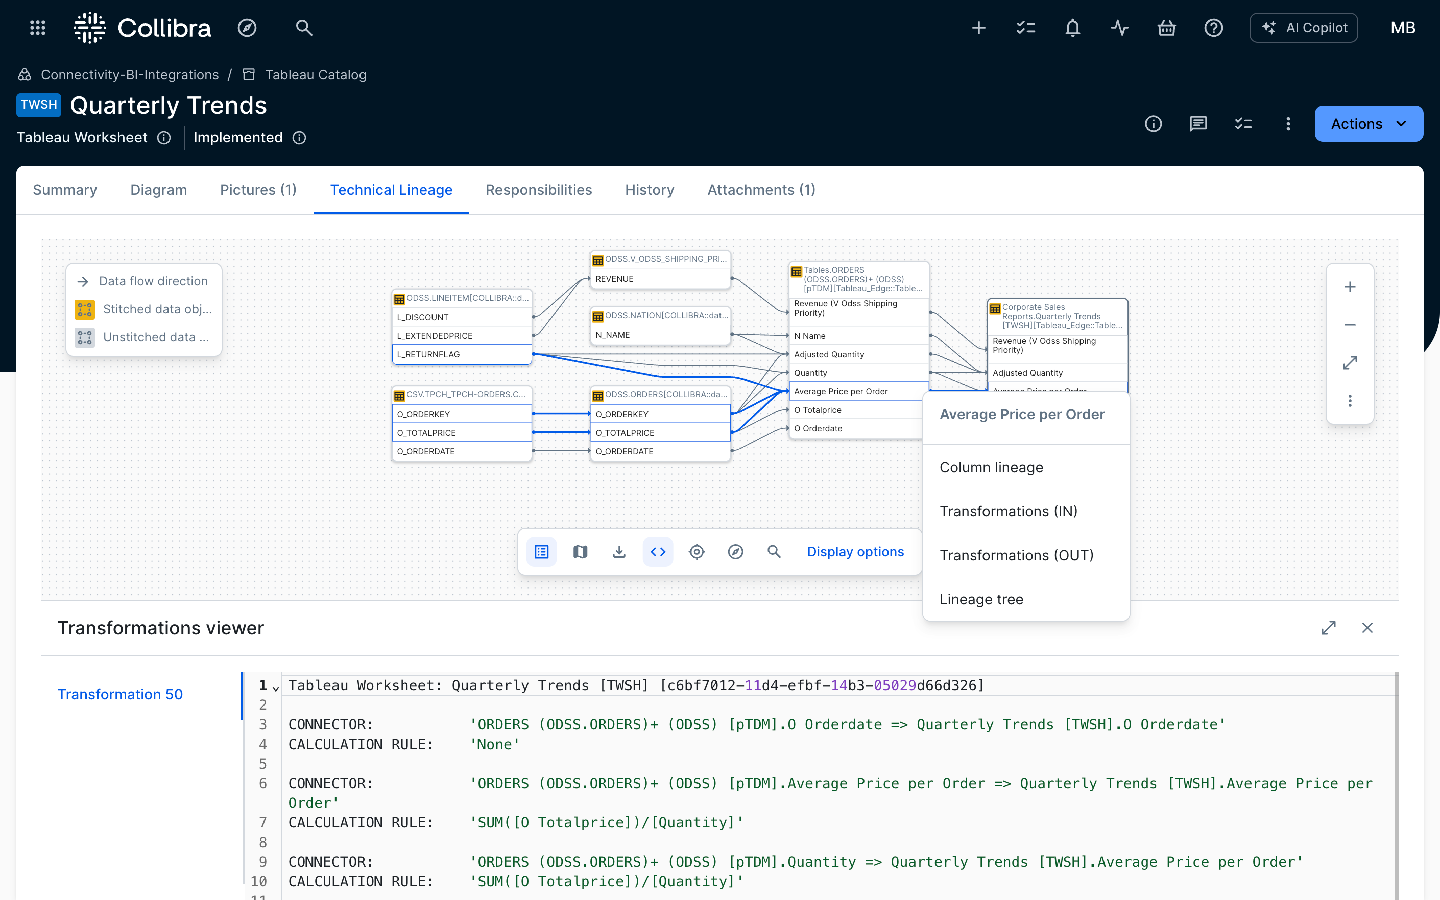Click the download lineage icon
This screenshot has width=1440, height=900.
pos(619,552)
